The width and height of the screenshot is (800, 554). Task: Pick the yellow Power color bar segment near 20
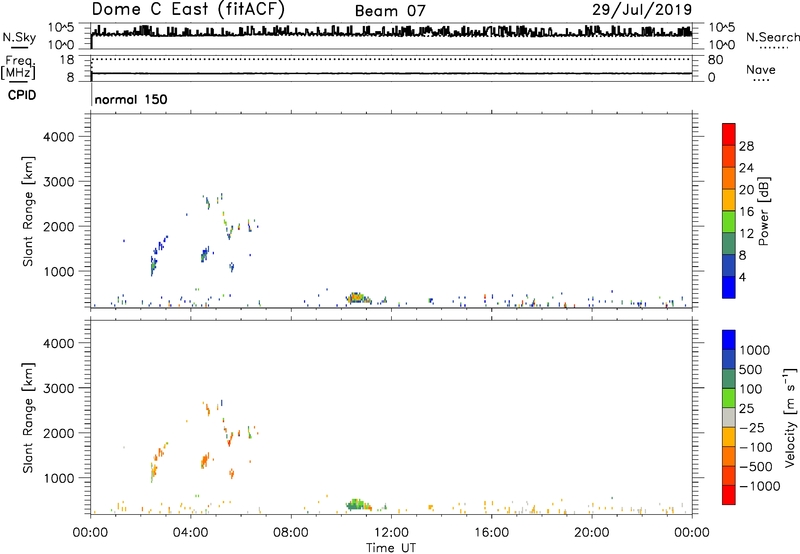(729, 199)
